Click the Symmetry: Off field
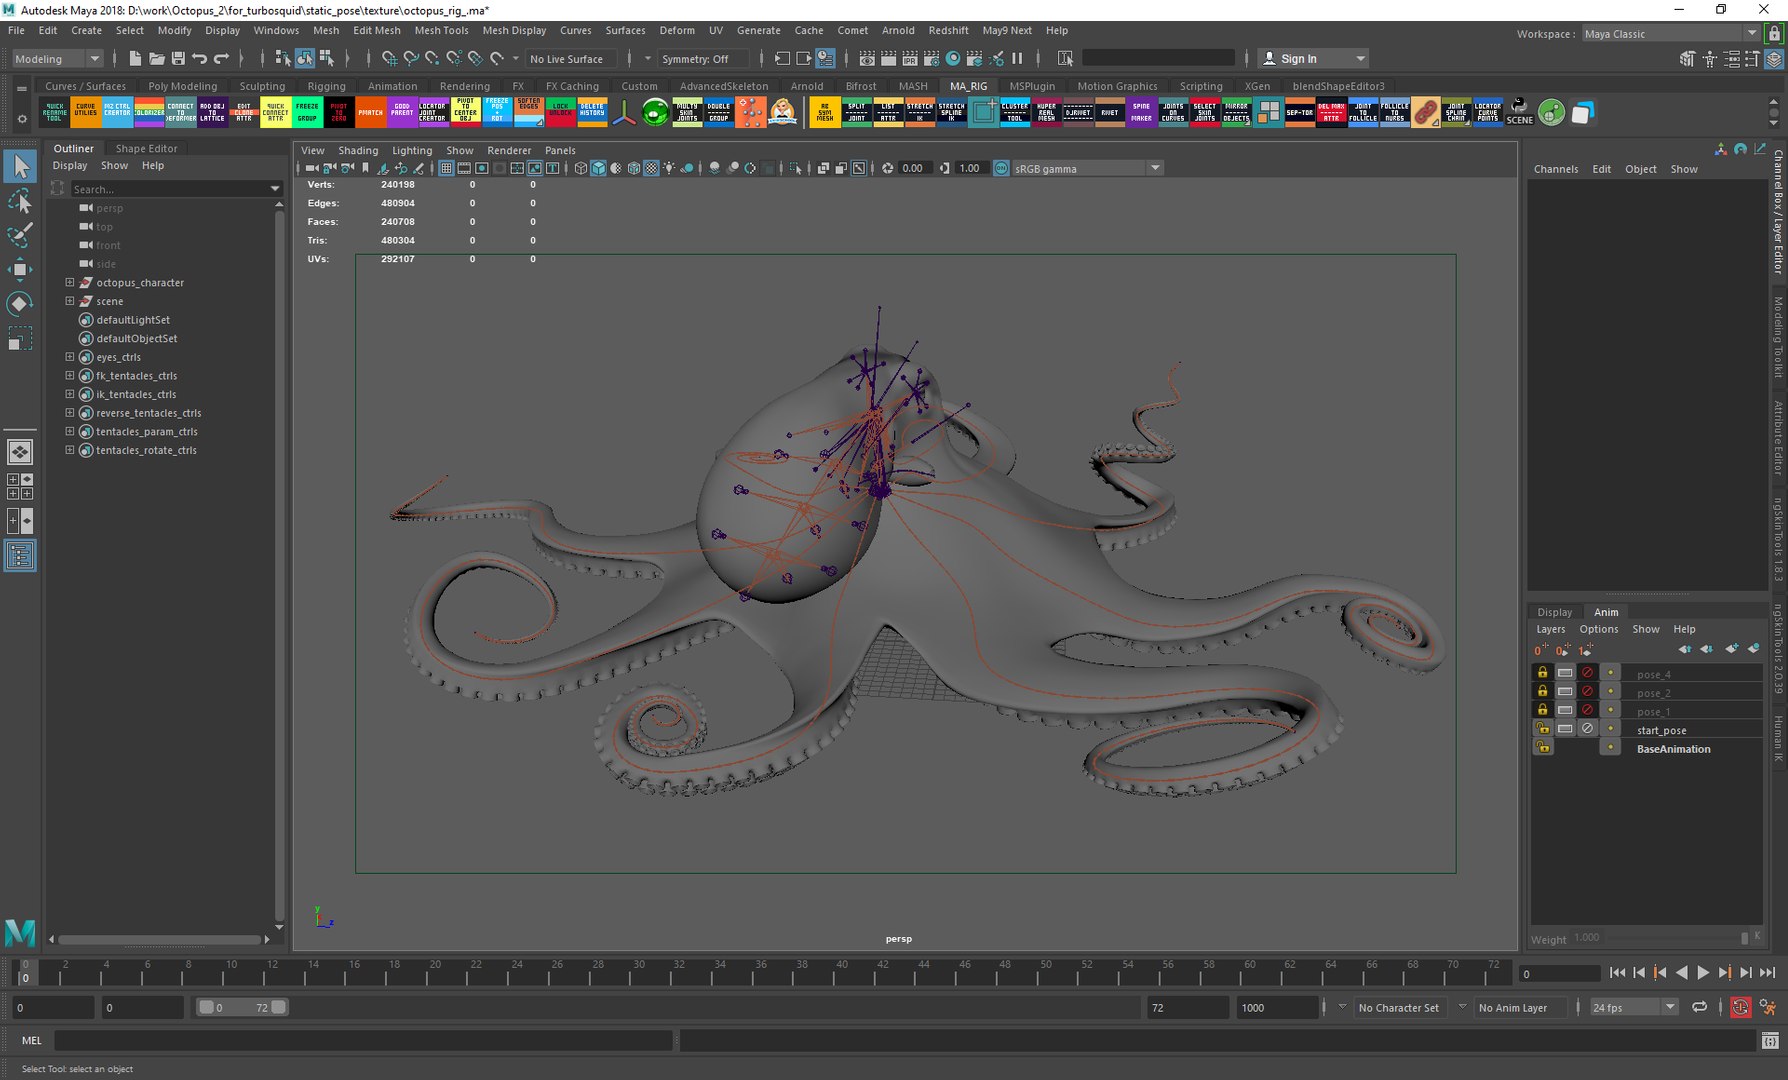The image size is (1788, 1080). tap(703, 59)
